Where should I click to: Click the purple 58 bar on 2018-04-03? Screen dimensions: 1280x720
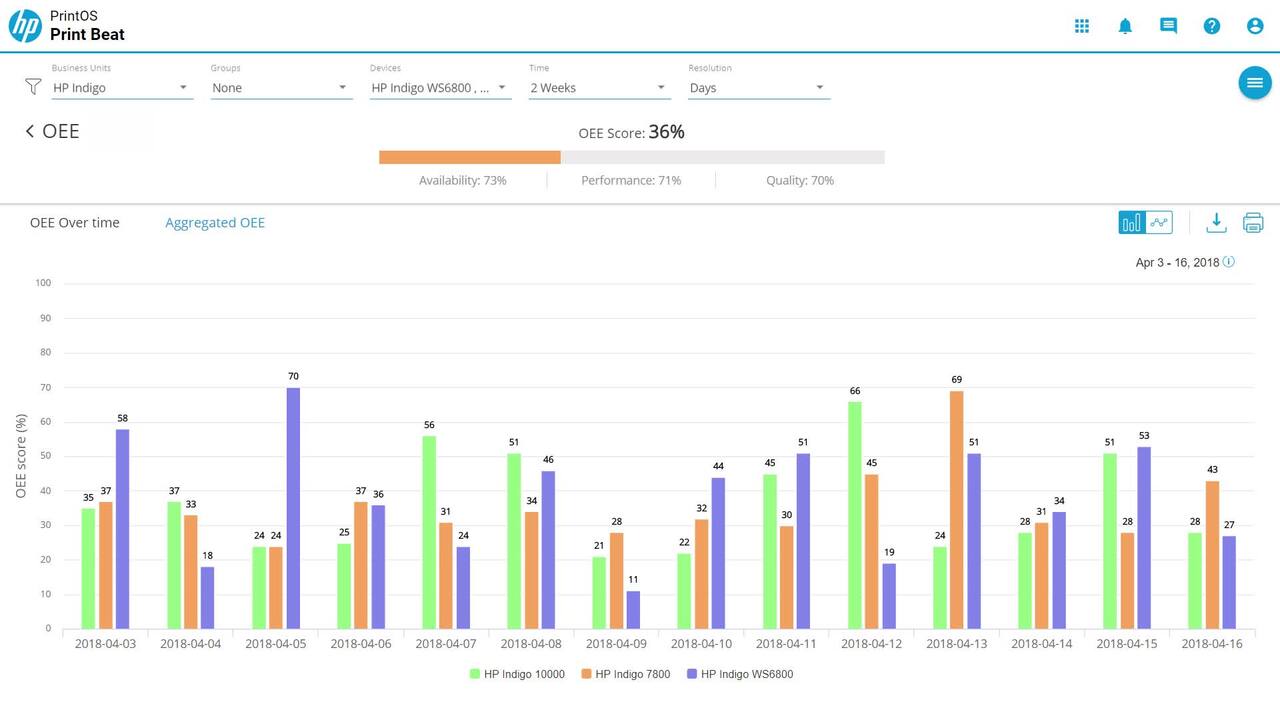[x=123, y=529]
